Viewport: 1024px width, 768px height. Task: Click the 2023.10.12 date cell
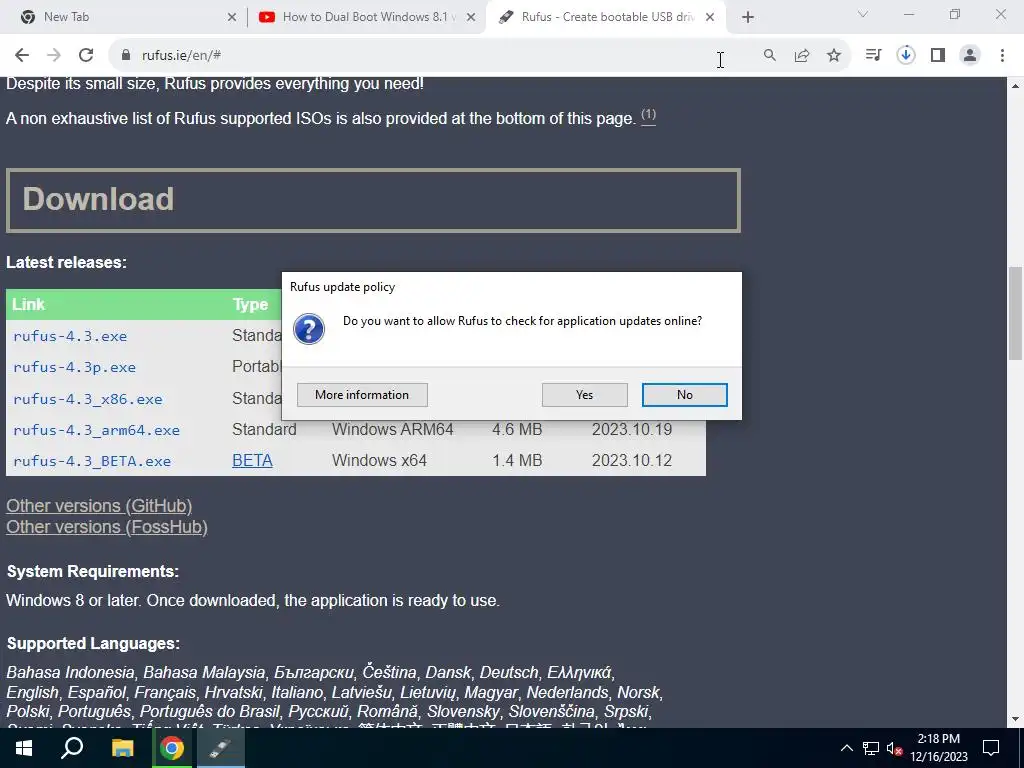[632, 460]
